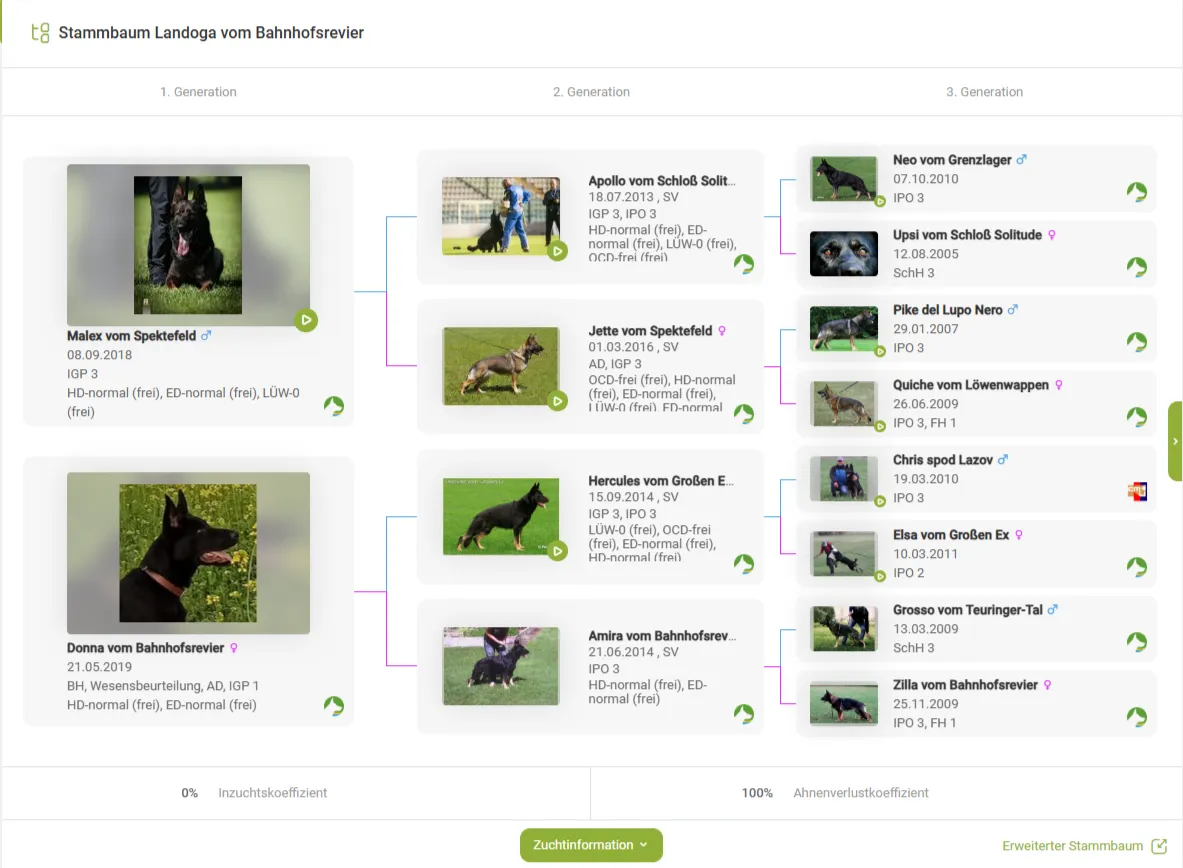This screenshot has height=868, width=1183.
Task: Click the green logo icon for Upsi vom Schloß Solitude
Action: coord(1137,267)
